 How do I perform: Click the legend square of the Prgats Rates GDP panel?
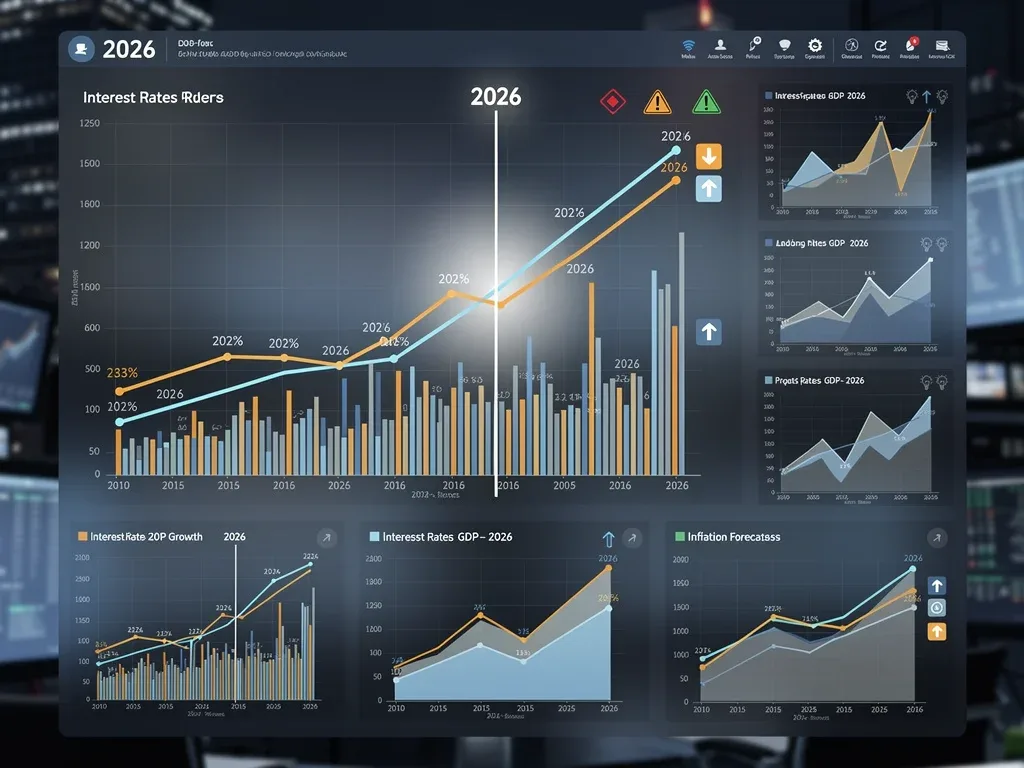click(769, 380)
